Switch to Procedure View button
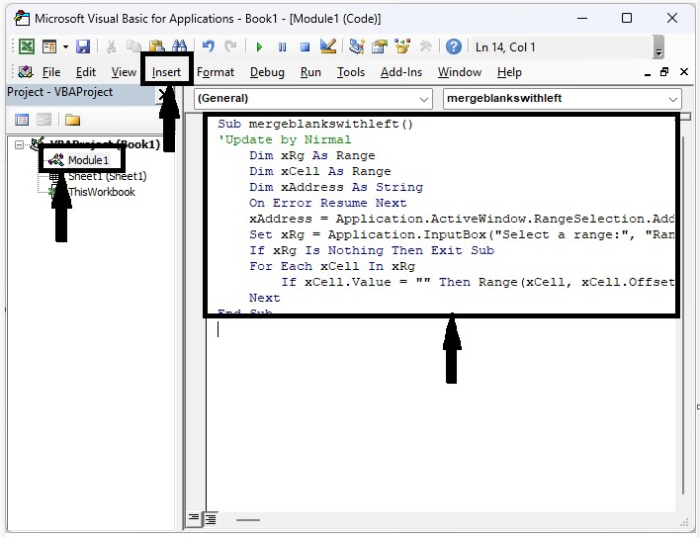700x538 pixels. 194,518
